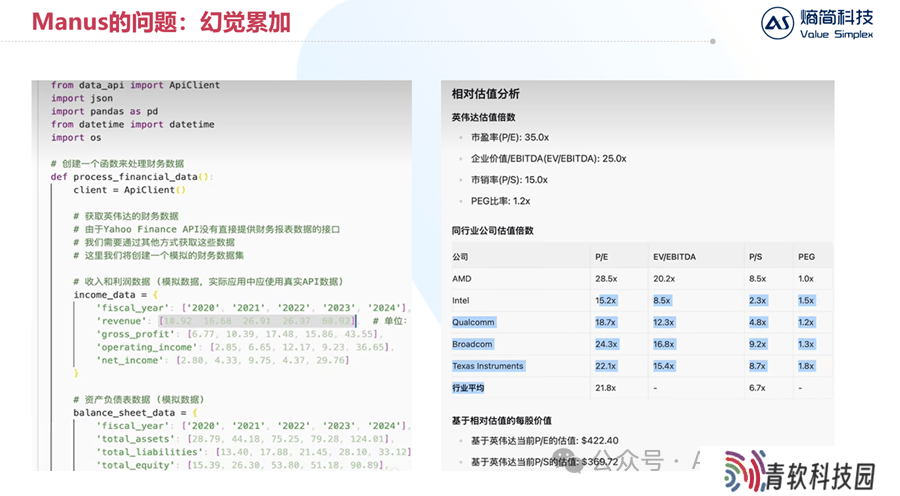Click Intel's P/E value "15.2x"
This screenshot has width=900, height=496.
coord(606,300)
